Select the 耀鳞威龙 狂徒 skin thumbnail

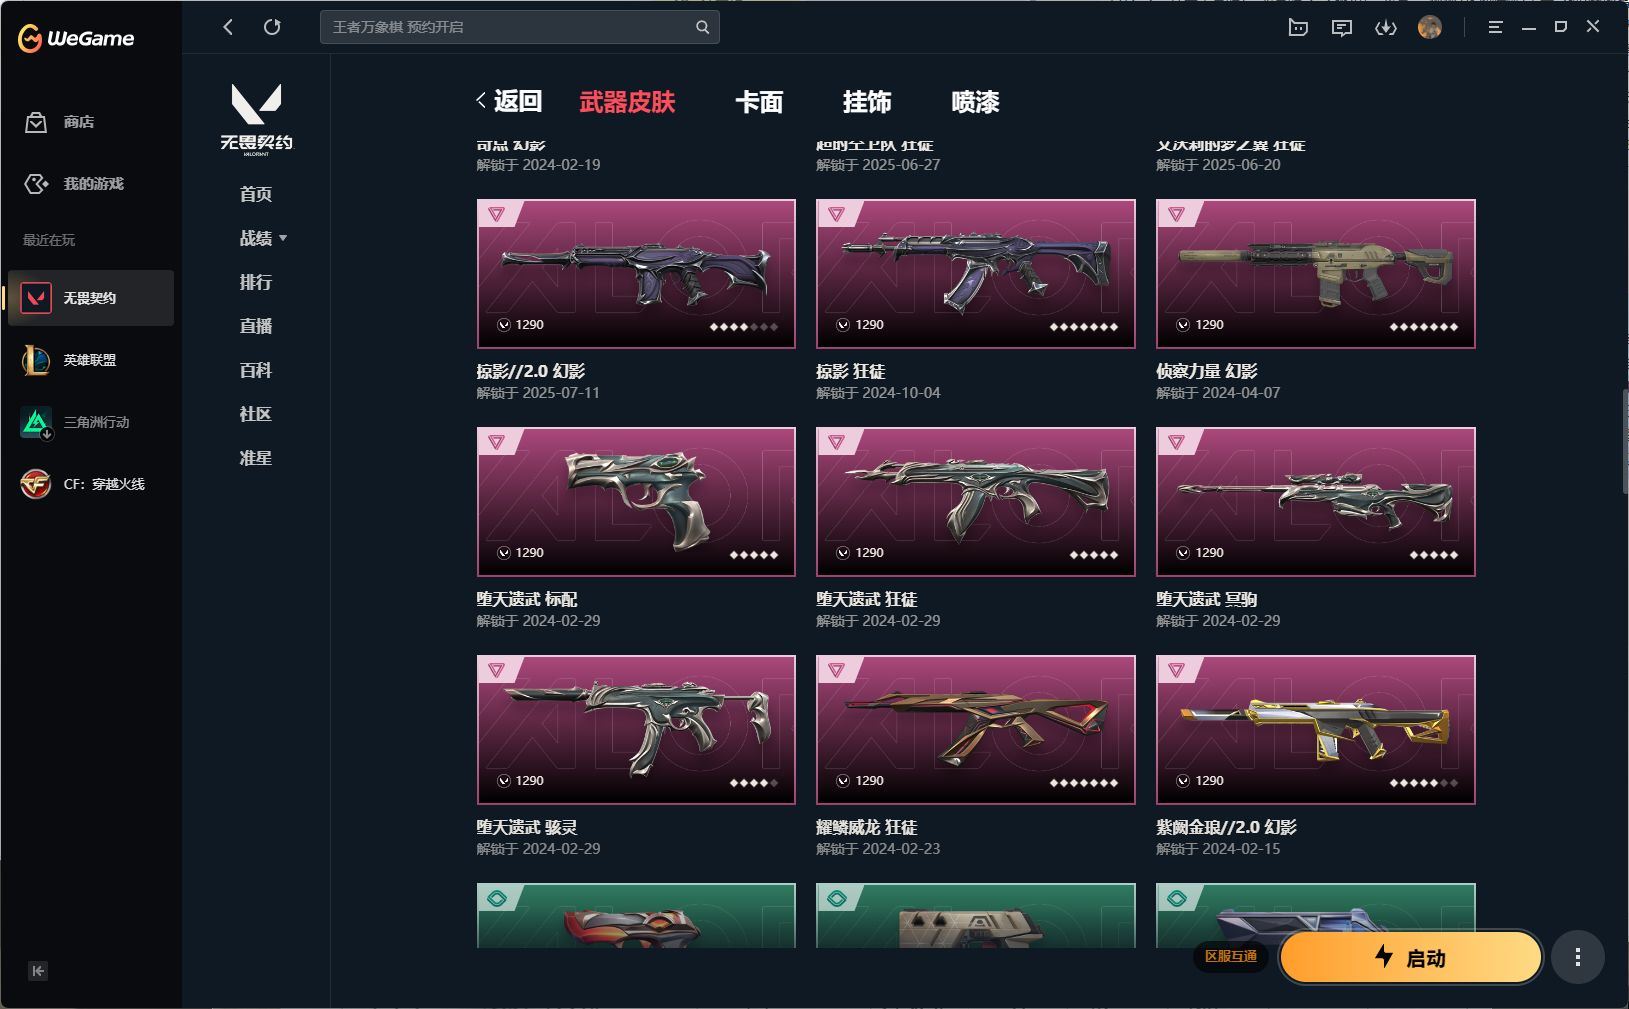coord(976,730)
